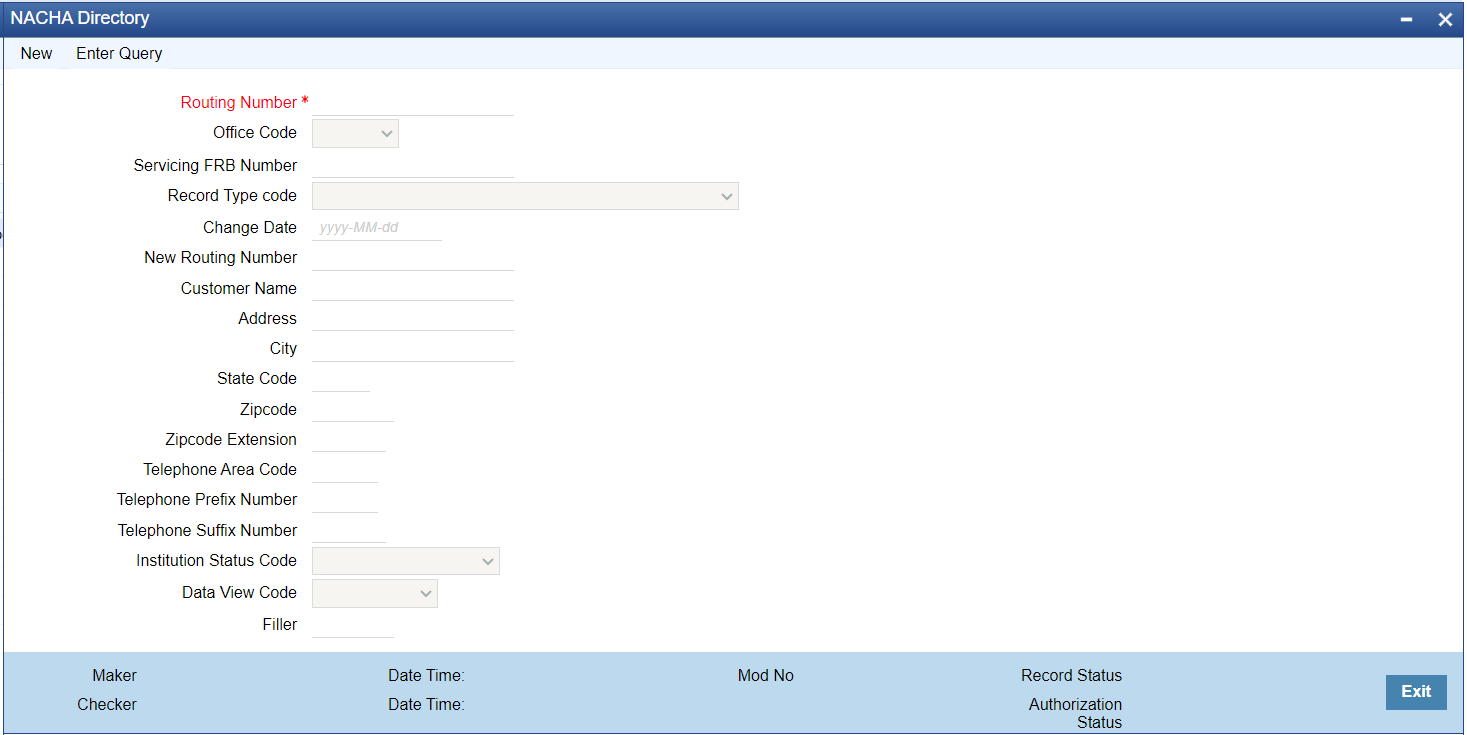Click into the City field
The width and height of the screenshot is (1467, 735).
click(413, 348)
